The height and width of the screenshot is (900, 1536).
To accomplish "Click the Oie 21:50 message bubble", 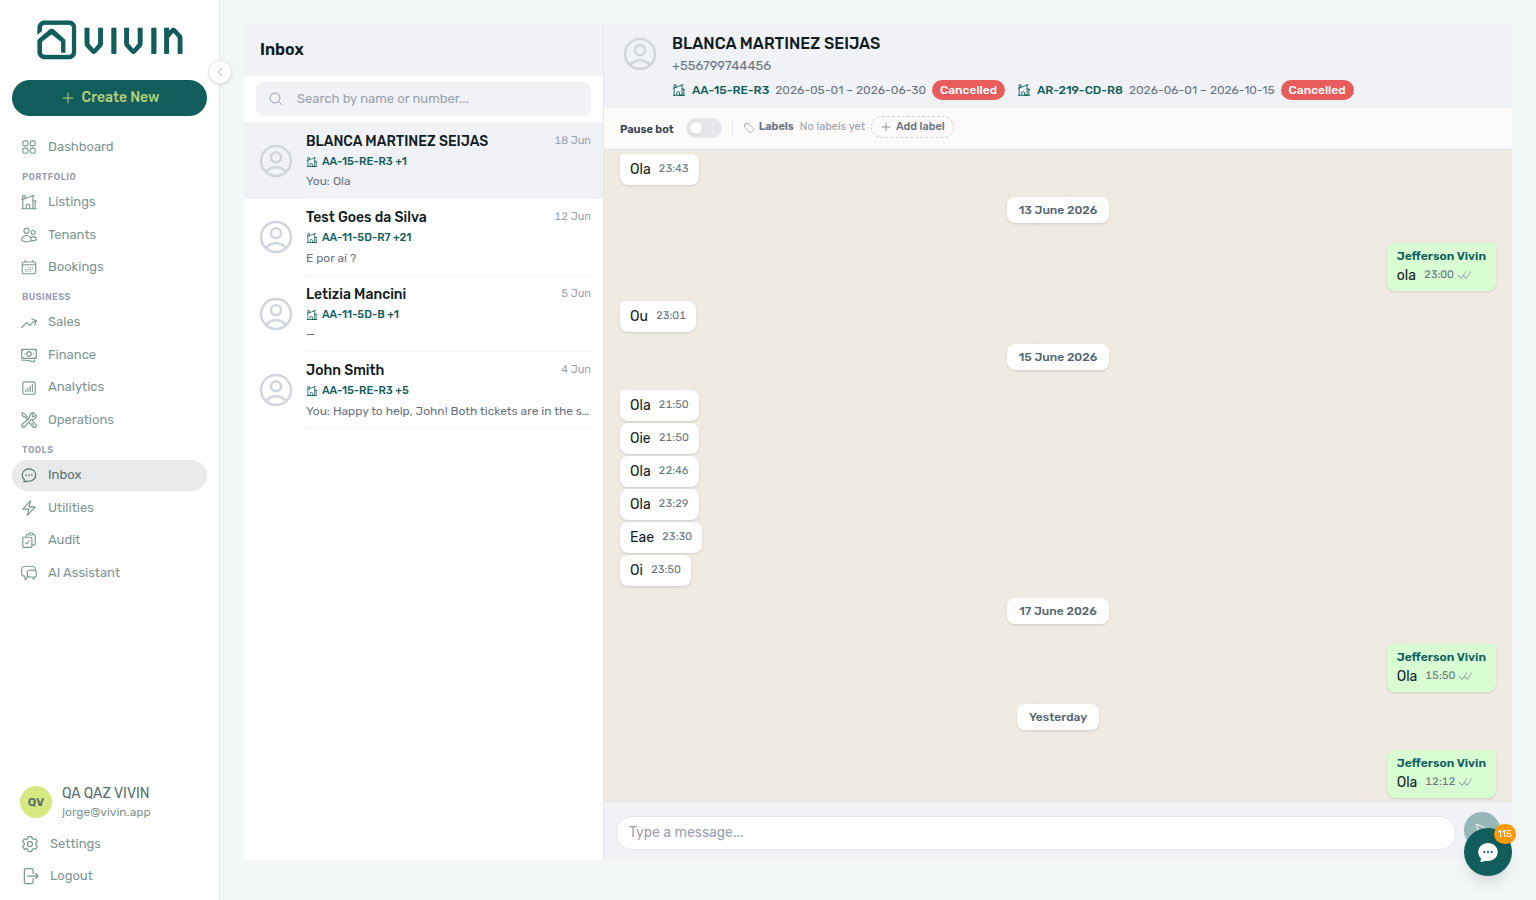I will coord(659,438).
